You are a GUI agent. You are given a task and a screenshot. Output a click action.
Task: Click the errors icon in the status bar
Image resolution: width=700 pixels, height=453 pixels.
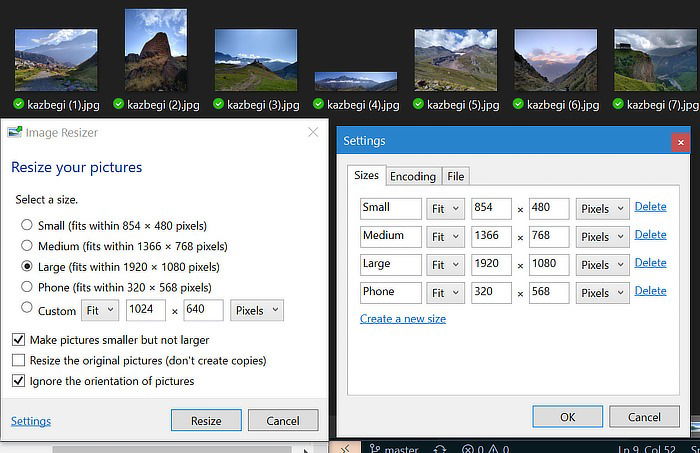467,449
